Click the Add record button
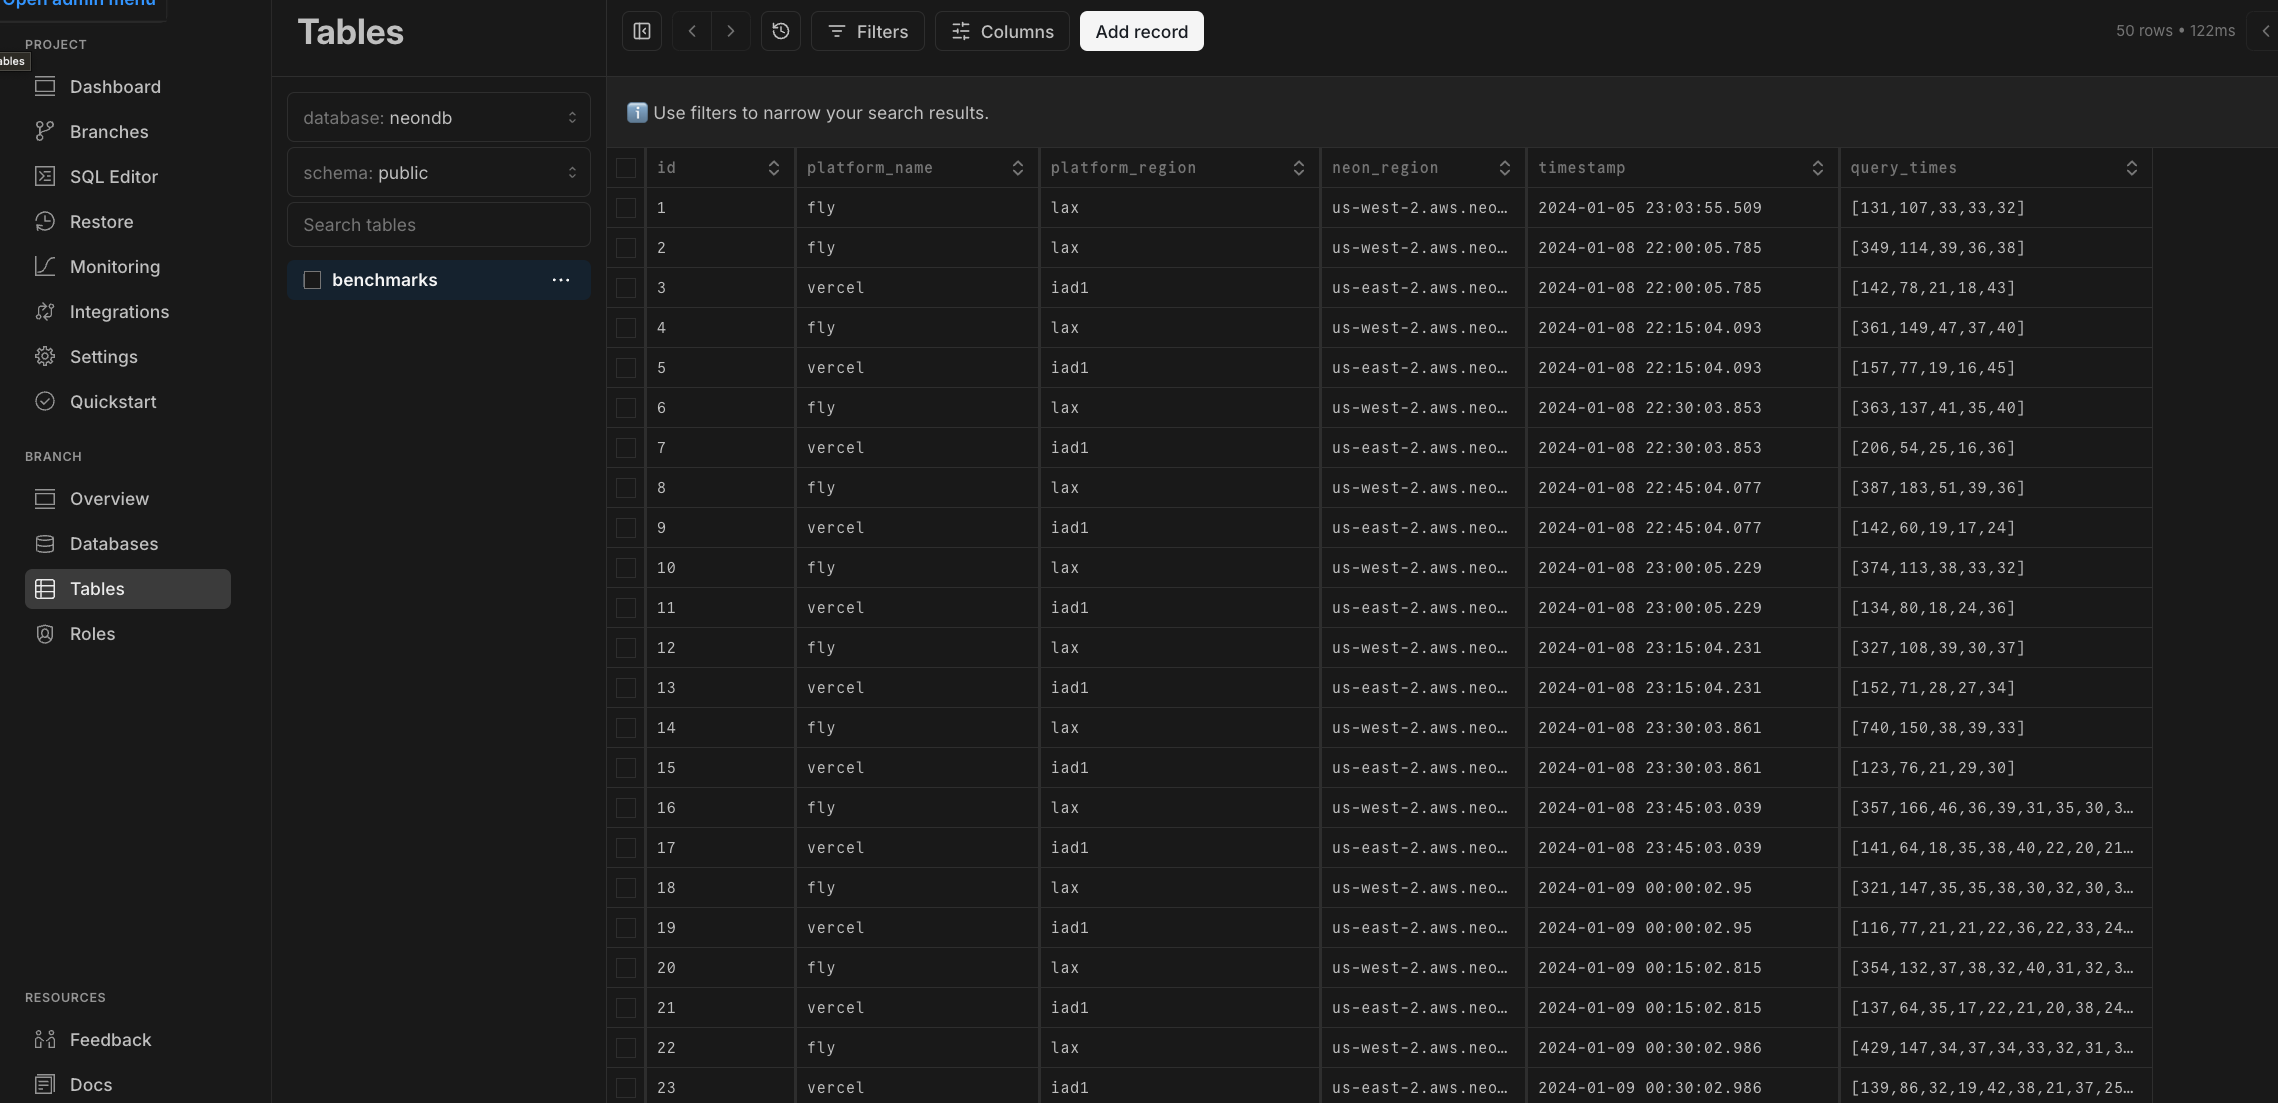 pos(1141,31)
